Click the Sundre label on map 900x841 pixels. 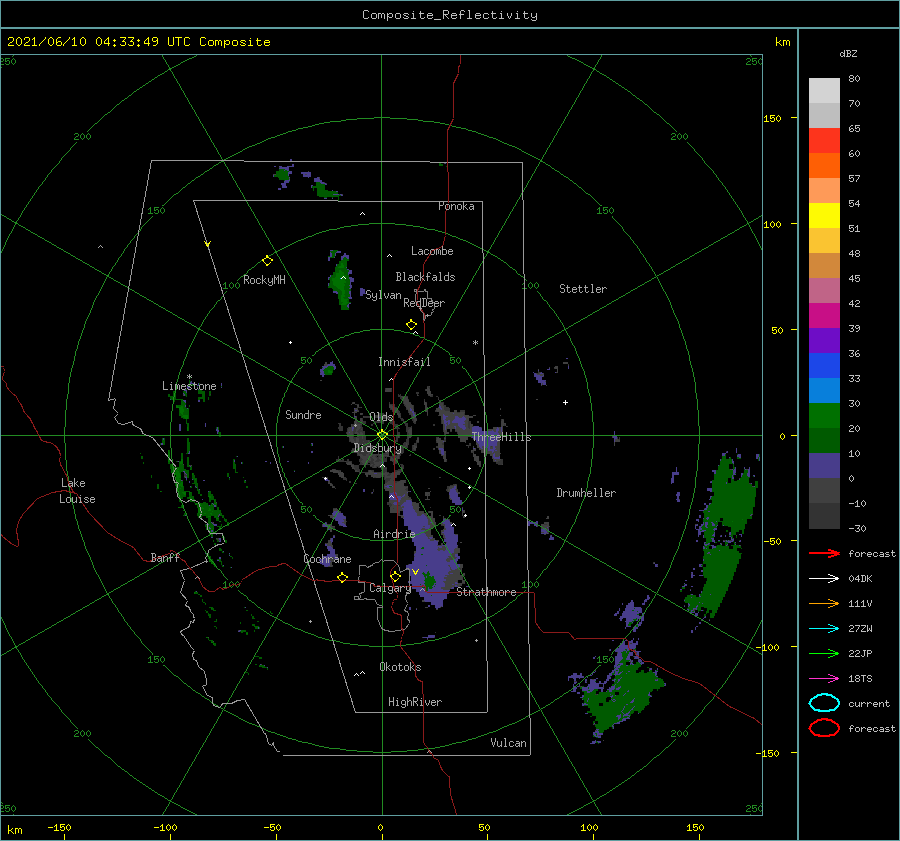(303, 414)
